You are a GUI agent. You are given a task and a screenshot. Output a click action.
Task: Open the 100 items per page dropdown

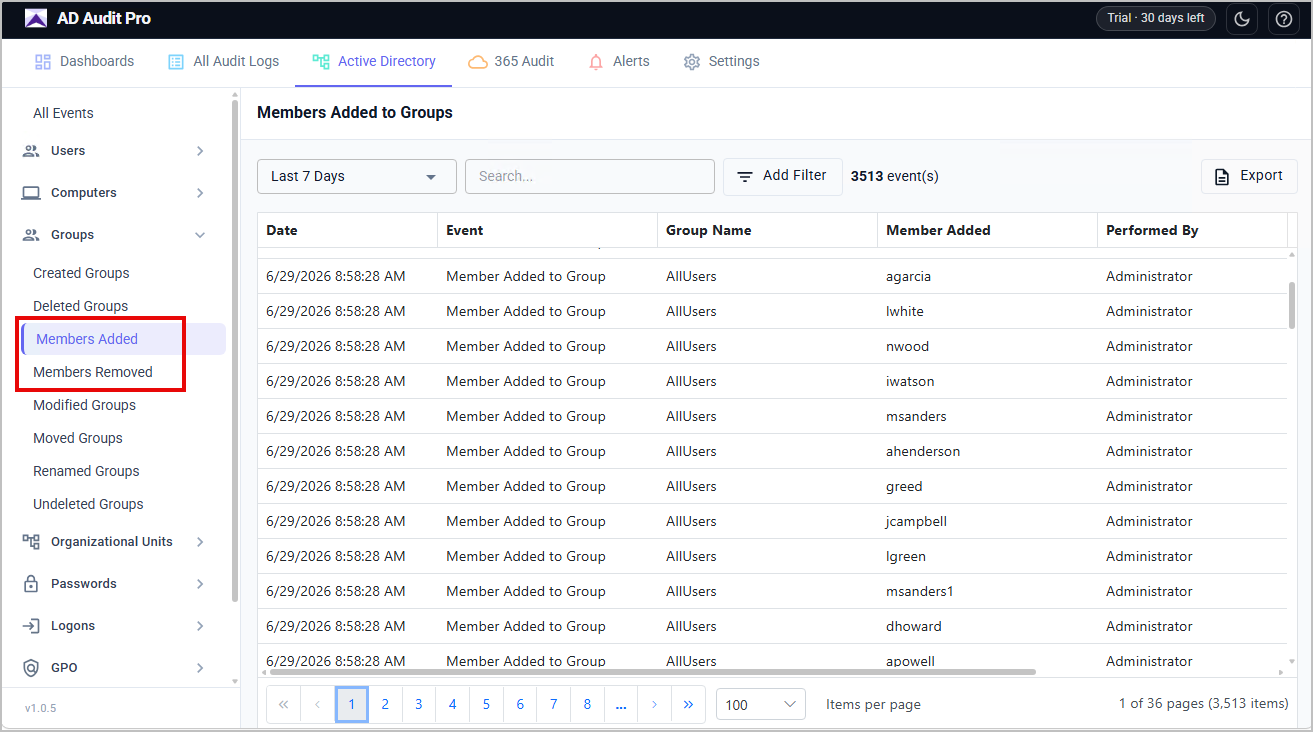pyautogui.click(x=761, y=704)
